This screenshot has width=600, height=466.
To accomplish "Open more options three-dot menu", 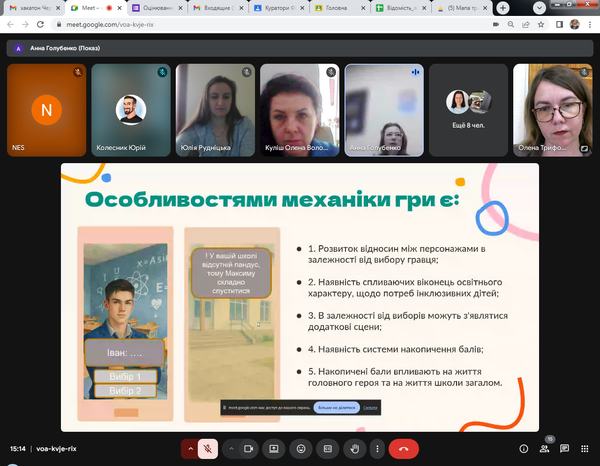I will coord(377,449).
